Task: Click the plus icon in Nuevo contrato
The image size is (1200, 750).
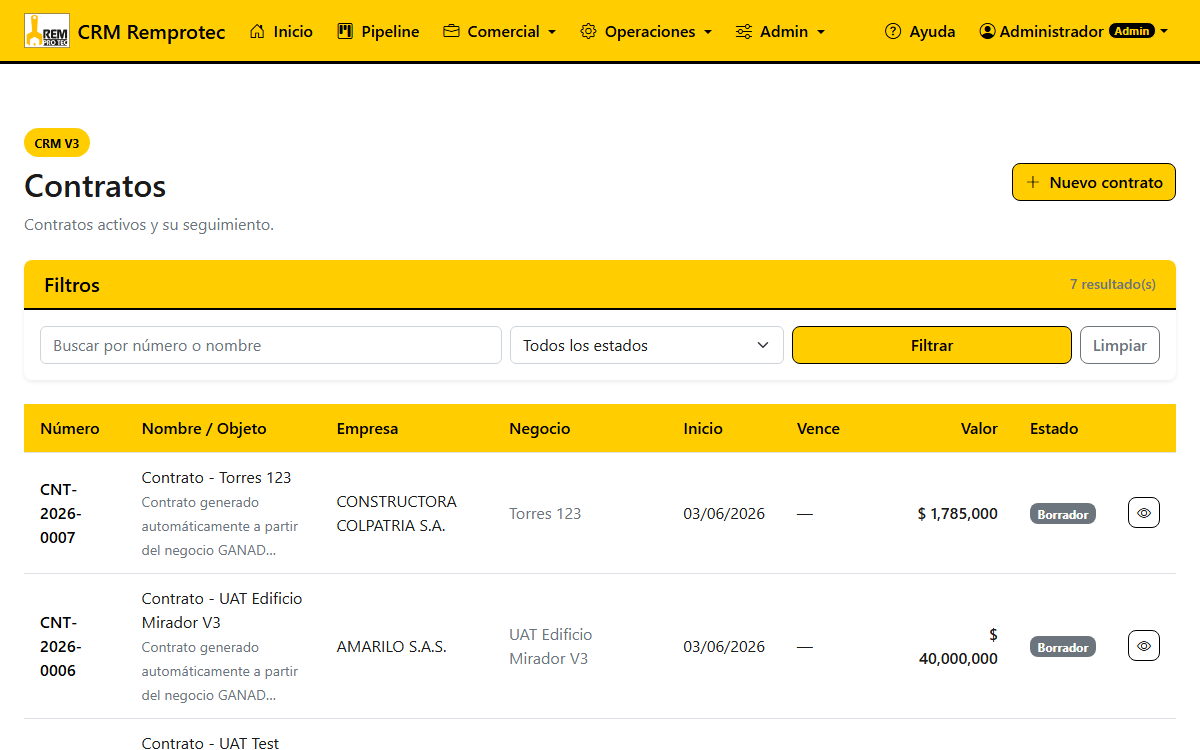Action: [1033, 182]
